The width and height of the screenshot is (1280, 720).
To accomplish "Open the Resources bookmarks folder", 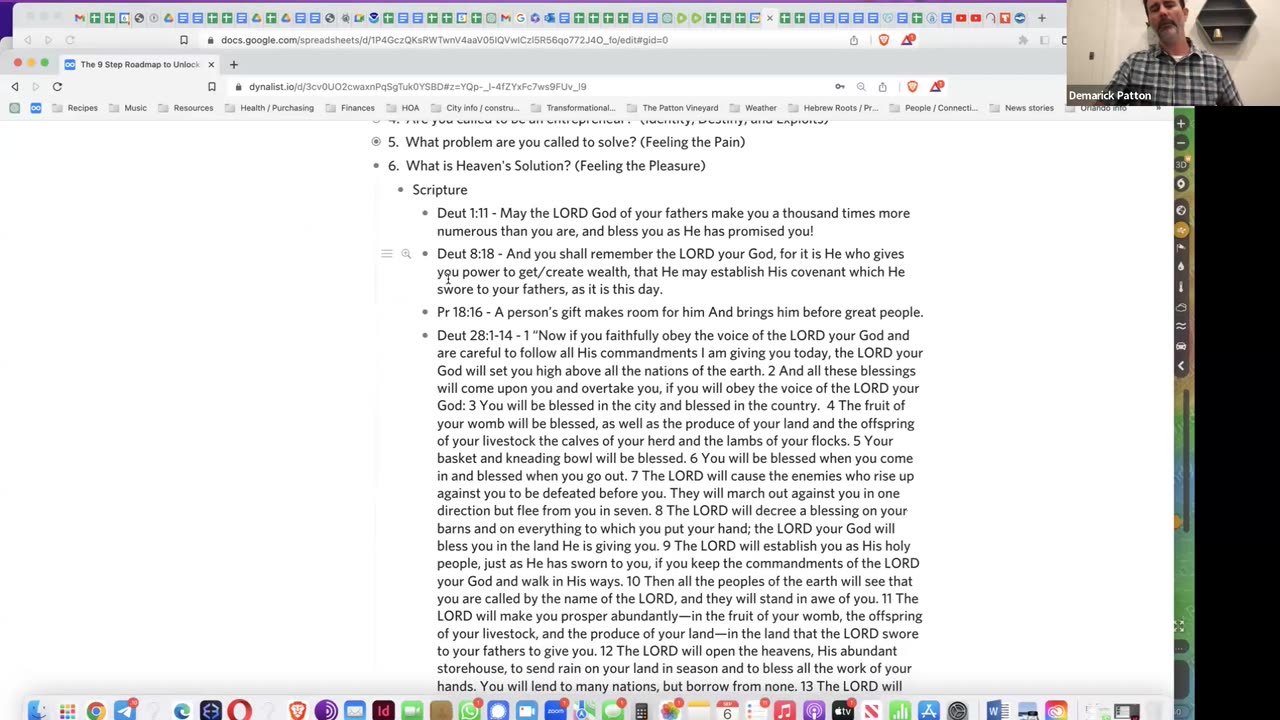I will pos(186,108).
